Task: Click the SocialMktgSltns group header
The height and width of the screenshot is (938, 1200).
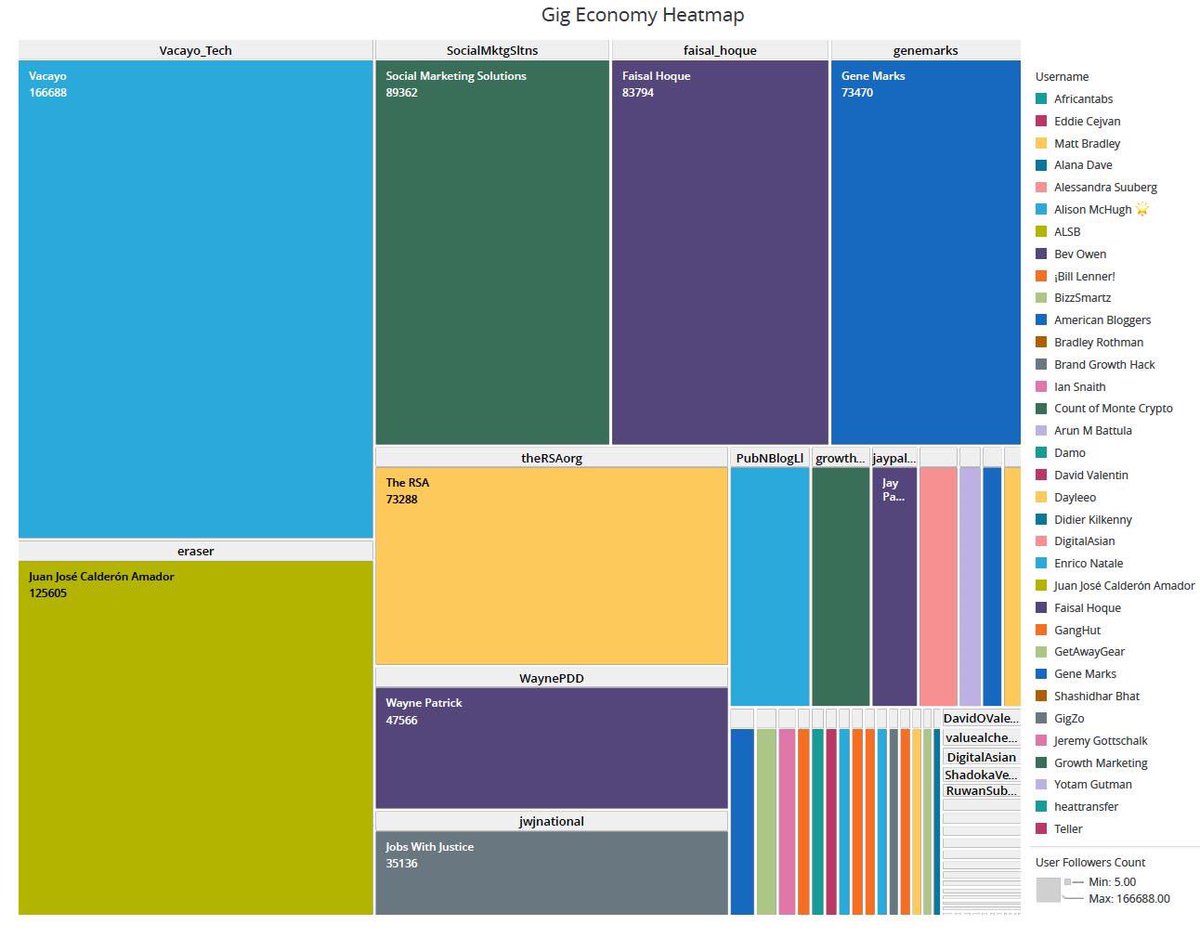Action: coord(492,50)
